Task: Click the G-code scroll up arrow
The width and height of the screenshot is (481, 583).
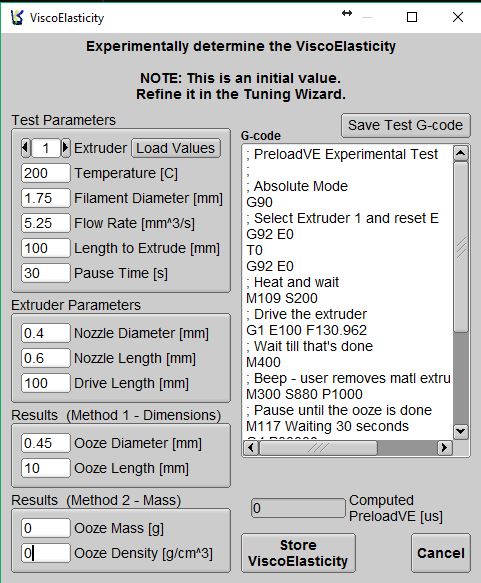Action: point(461,153)
